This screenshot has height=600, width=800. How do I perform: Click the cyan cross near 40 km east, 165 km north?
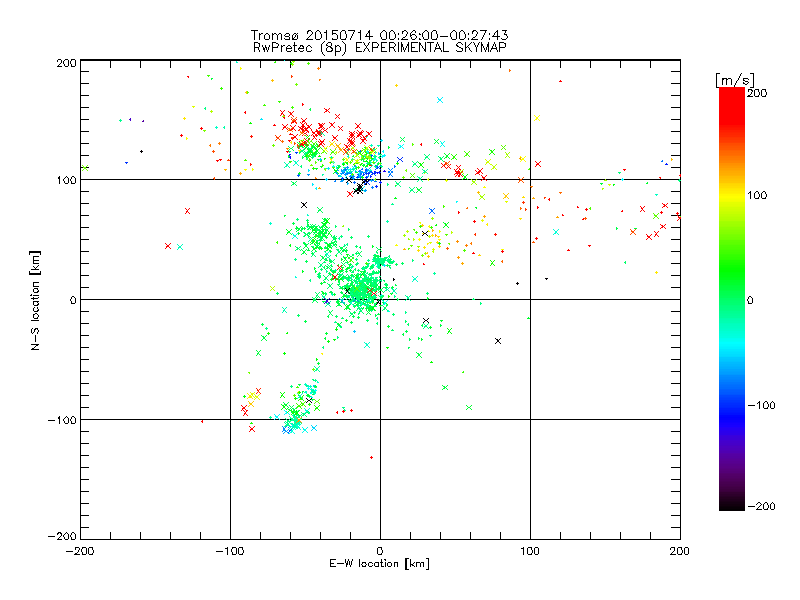[x=440, y=100]
